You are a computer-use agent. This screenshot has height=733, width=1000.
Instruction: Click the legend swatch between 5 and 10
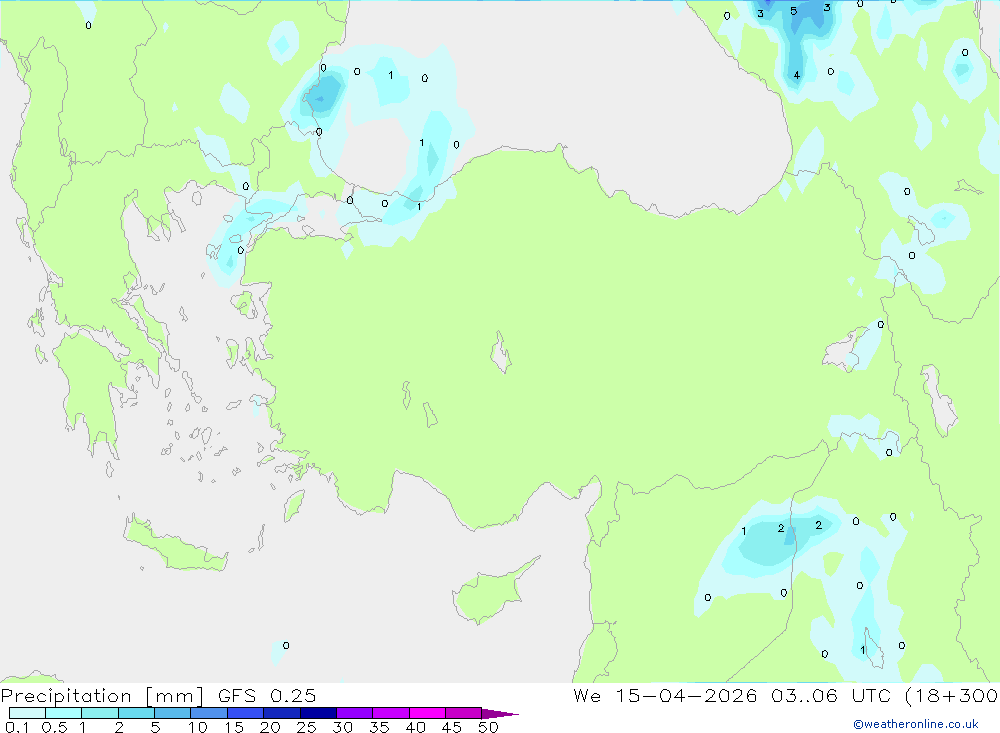pos(172,713)
